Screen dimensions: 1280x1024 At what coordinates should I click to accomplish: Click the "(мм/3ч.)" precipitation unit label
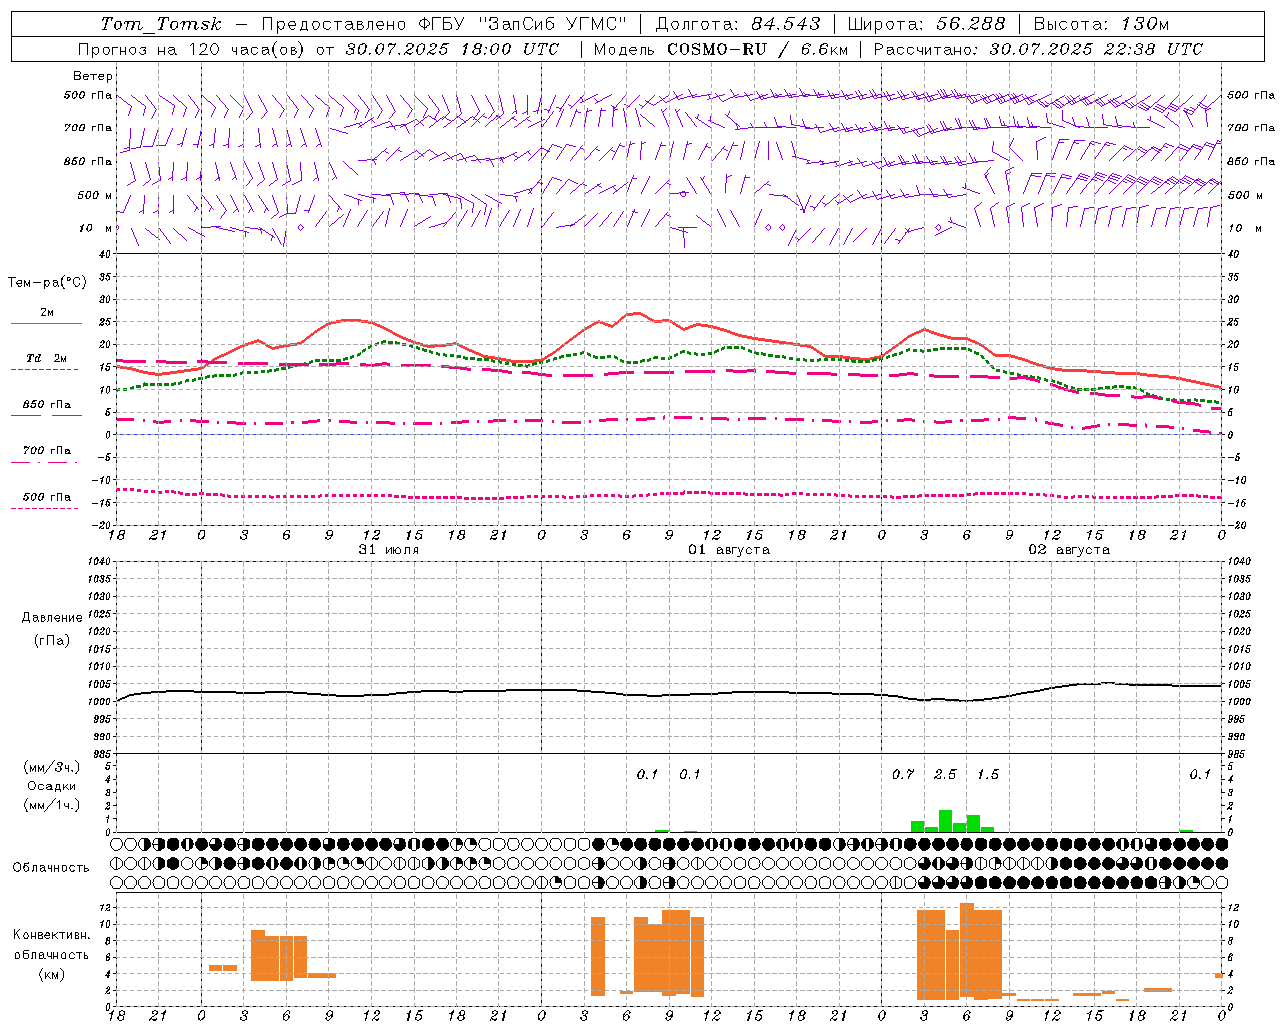tap(52, 767)
